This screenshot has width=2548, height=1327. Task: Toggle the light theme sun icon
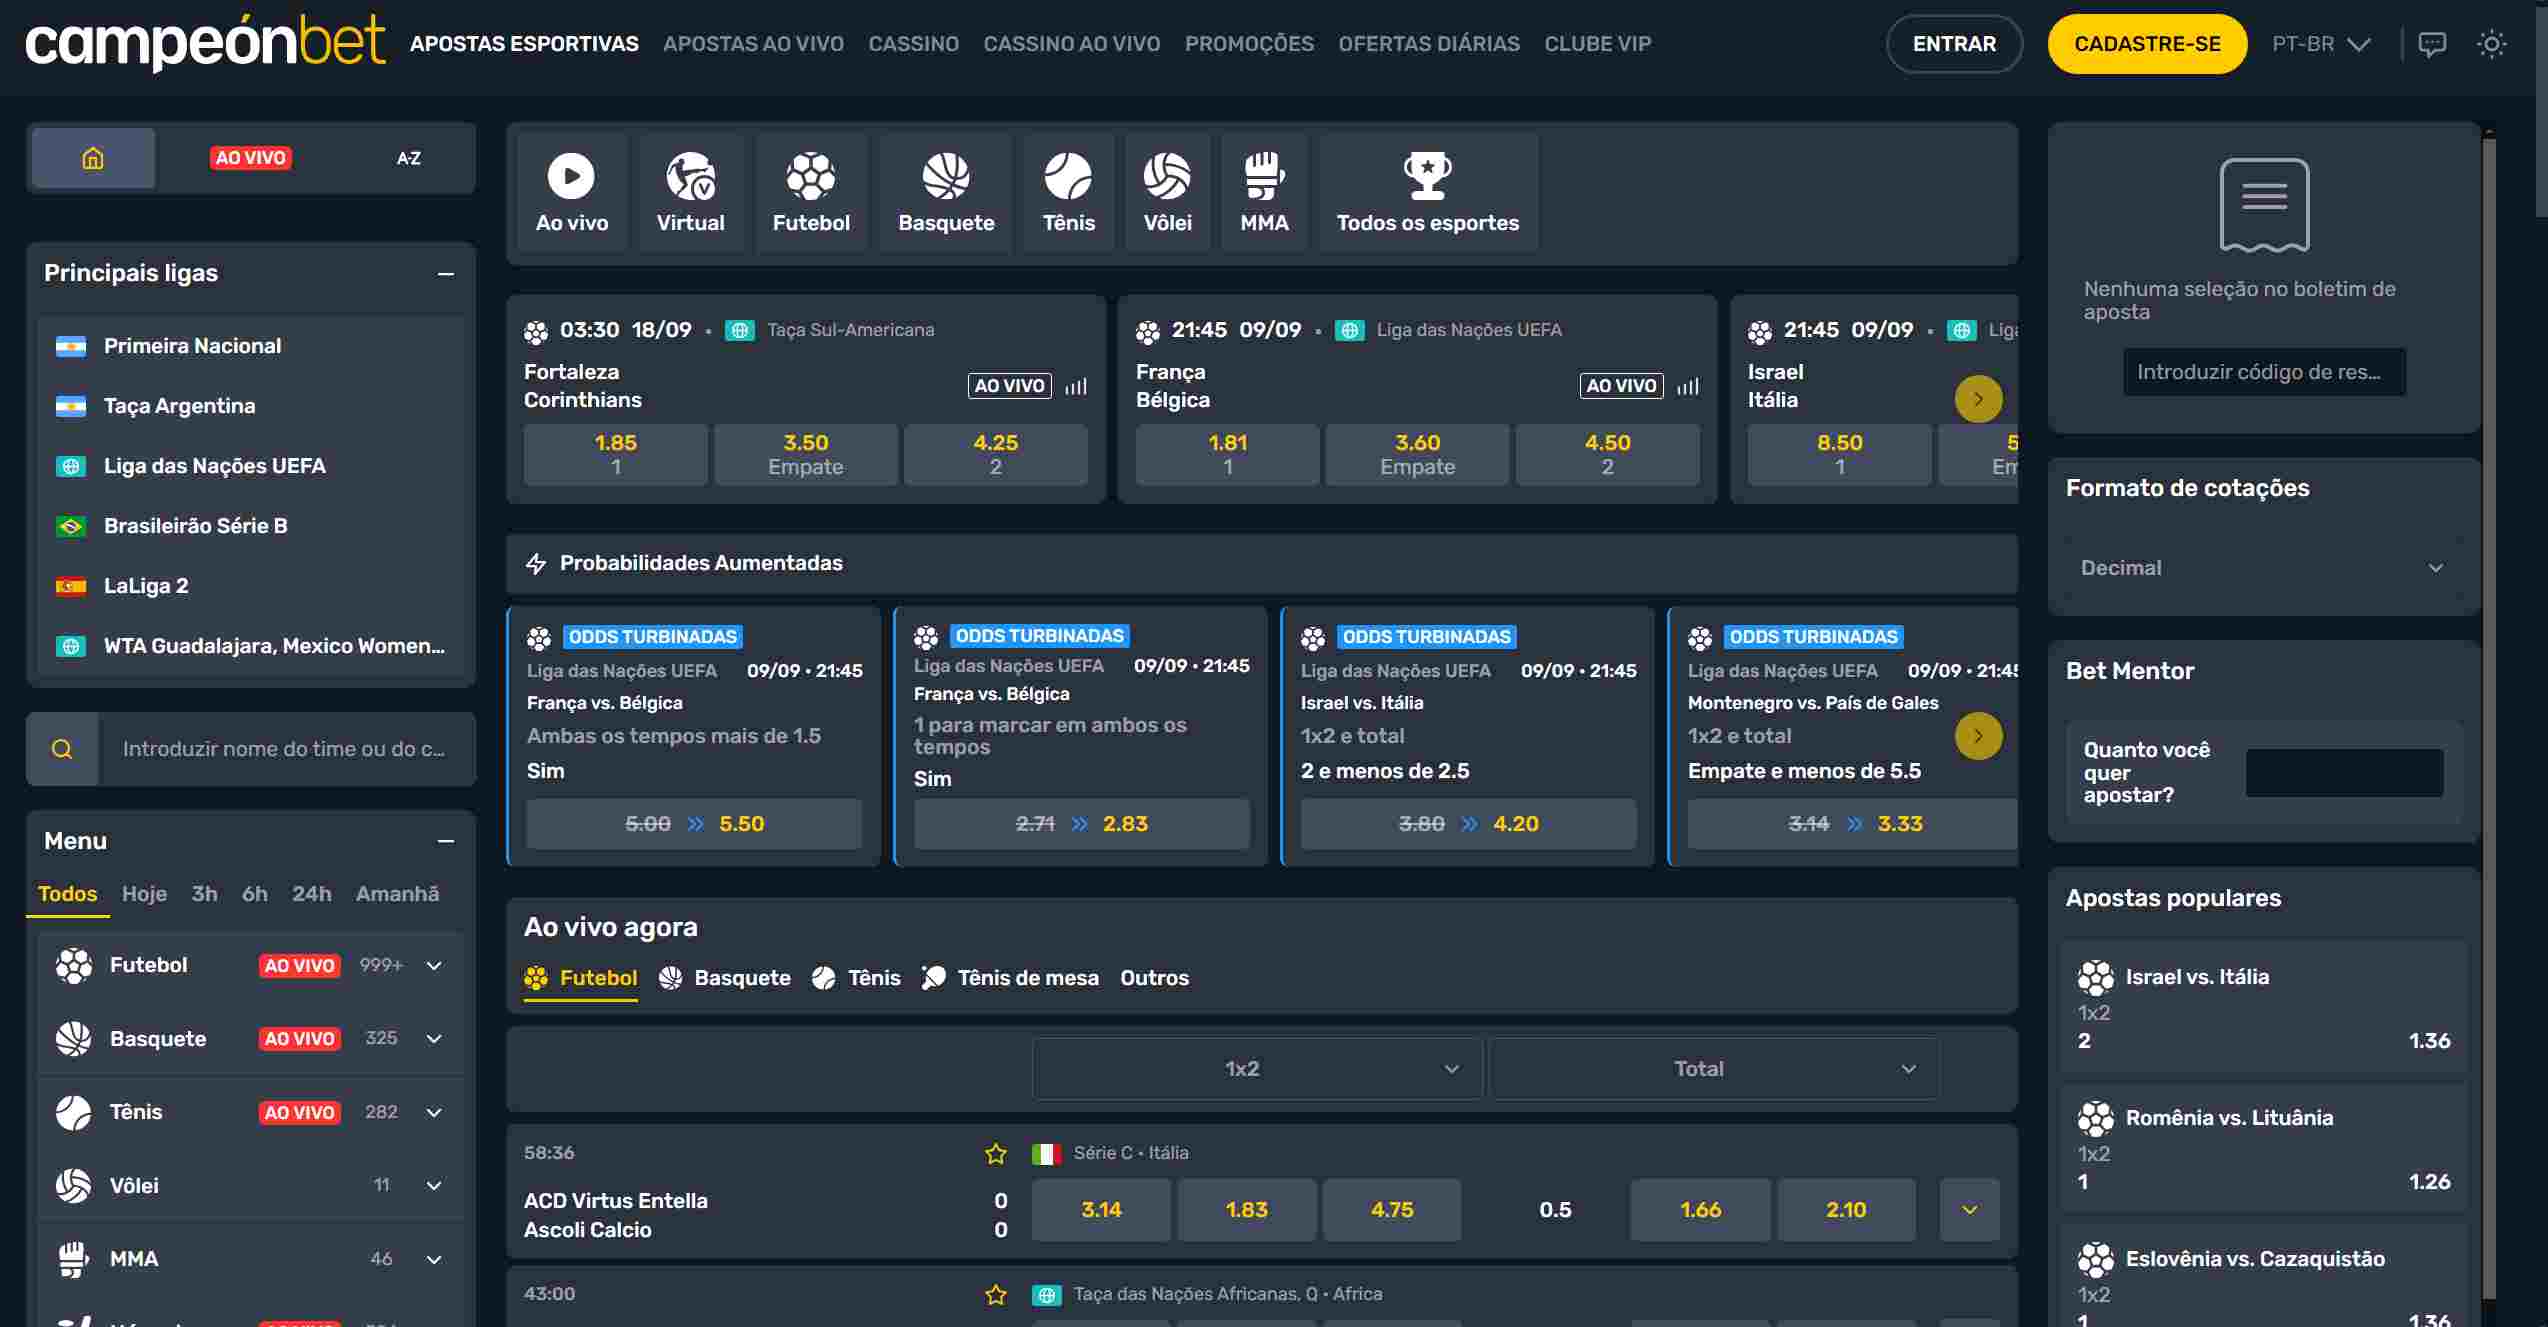[x=2491, y=44]
